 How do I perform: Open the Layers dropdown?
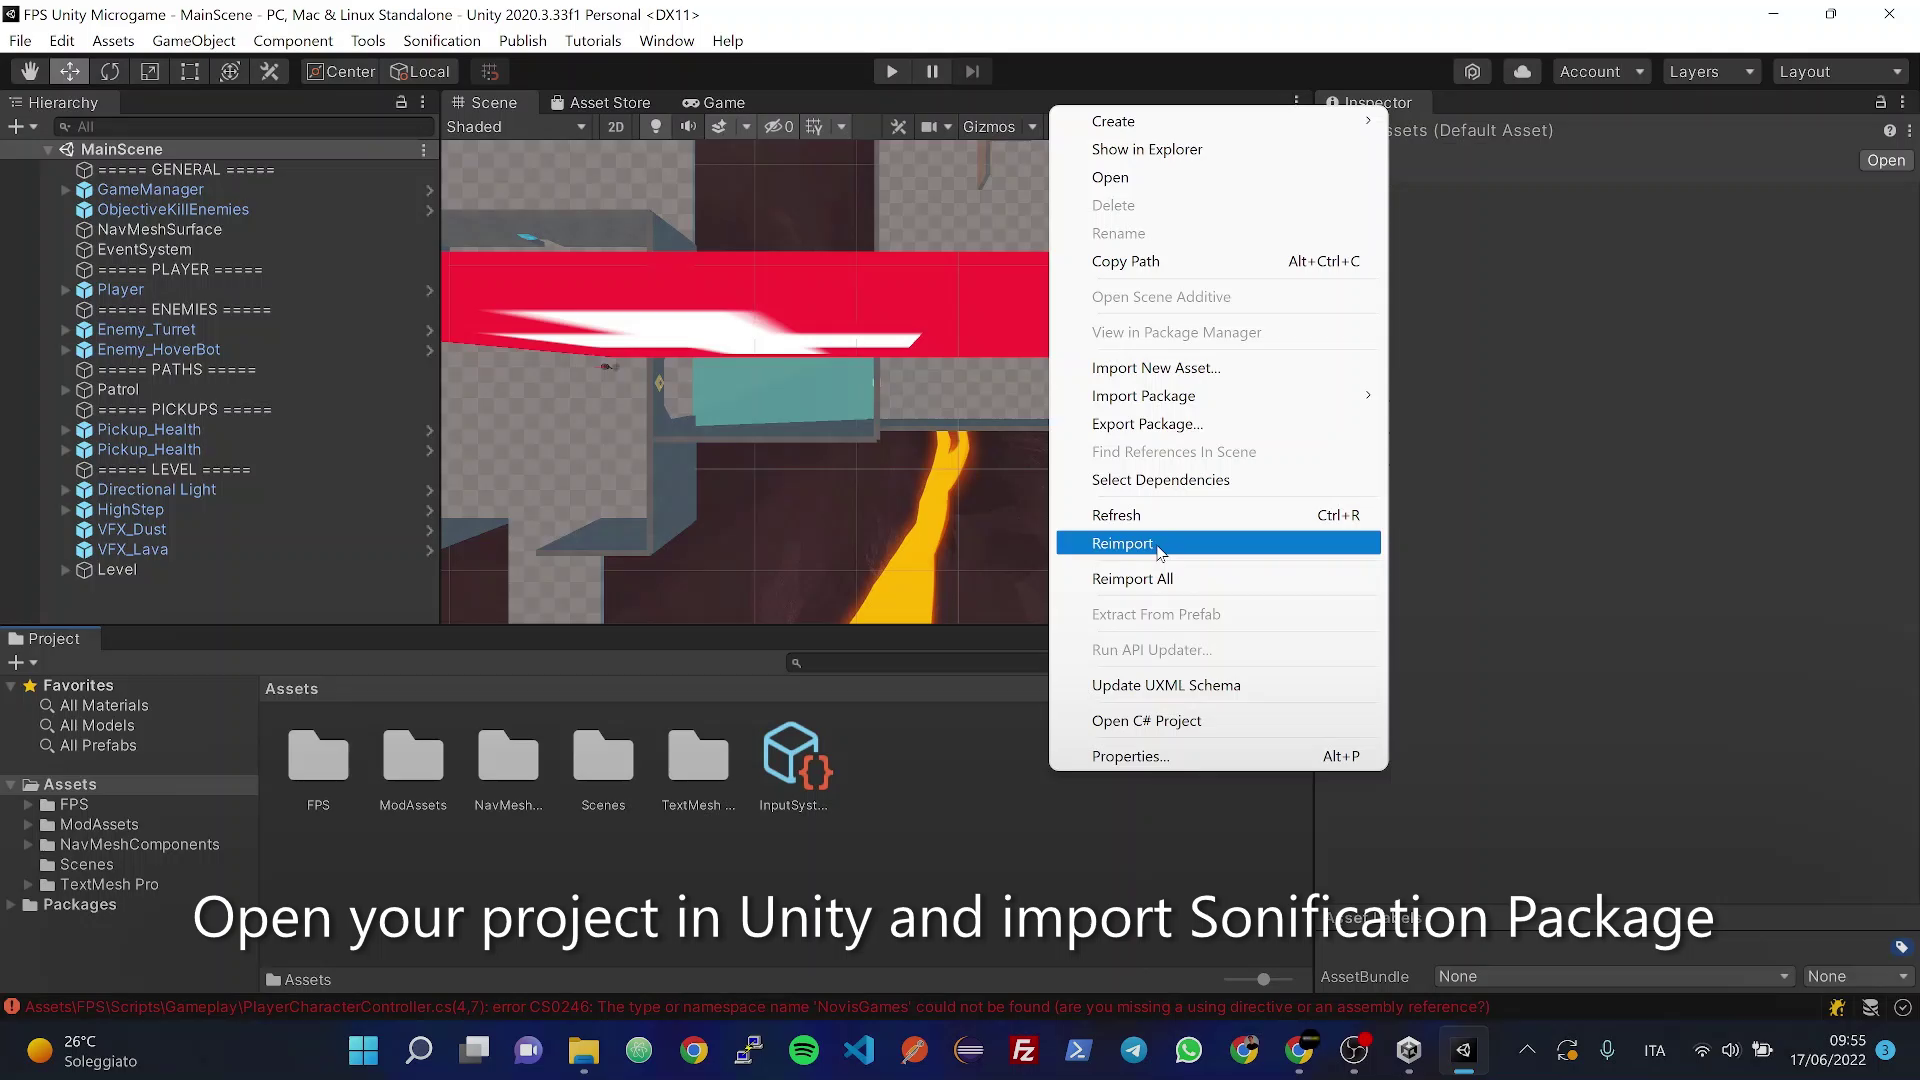click(1711, 71)
